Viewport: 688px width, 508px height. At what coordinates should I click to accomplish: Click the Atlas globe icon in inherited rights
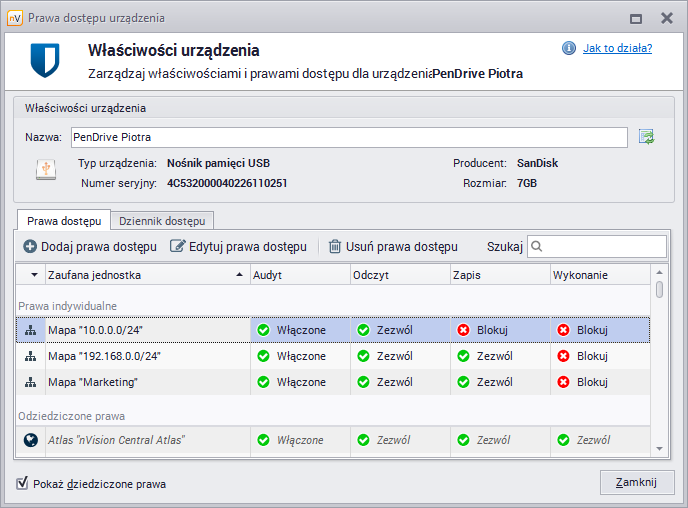30,440
